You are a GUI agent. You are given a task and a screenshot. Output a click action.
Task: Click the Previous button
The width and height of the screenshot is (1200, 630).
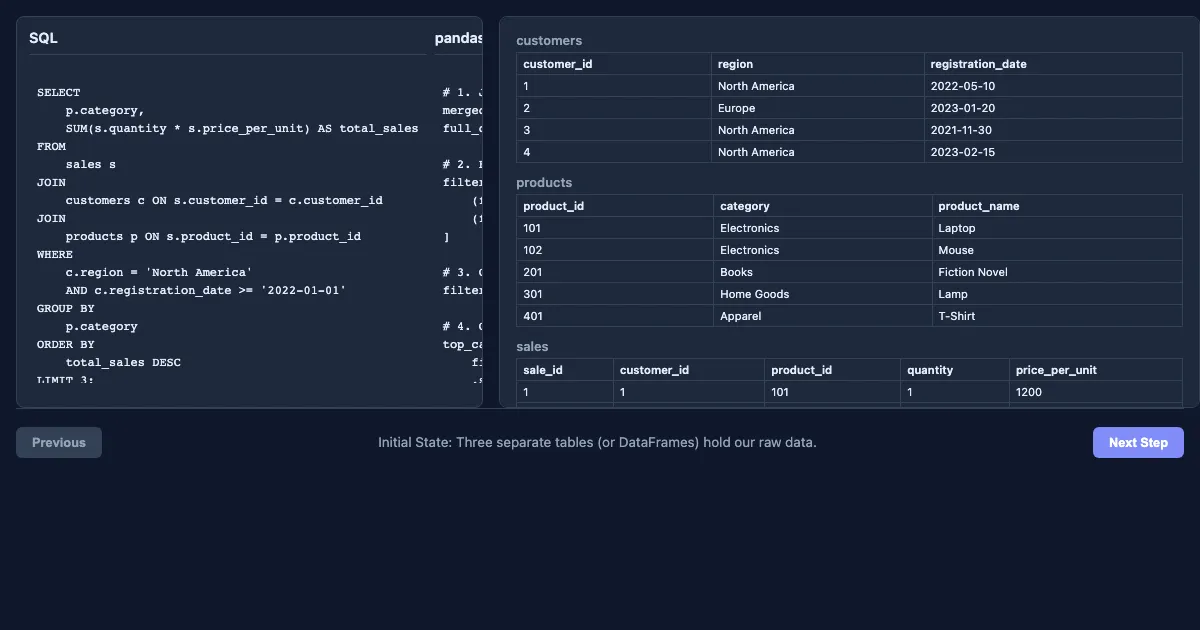[59, 442]
